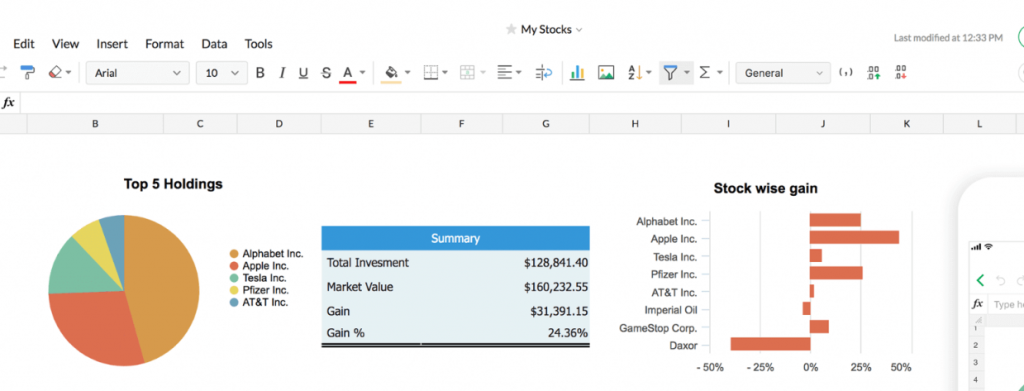Toggle italic formatting

[282, 73]
